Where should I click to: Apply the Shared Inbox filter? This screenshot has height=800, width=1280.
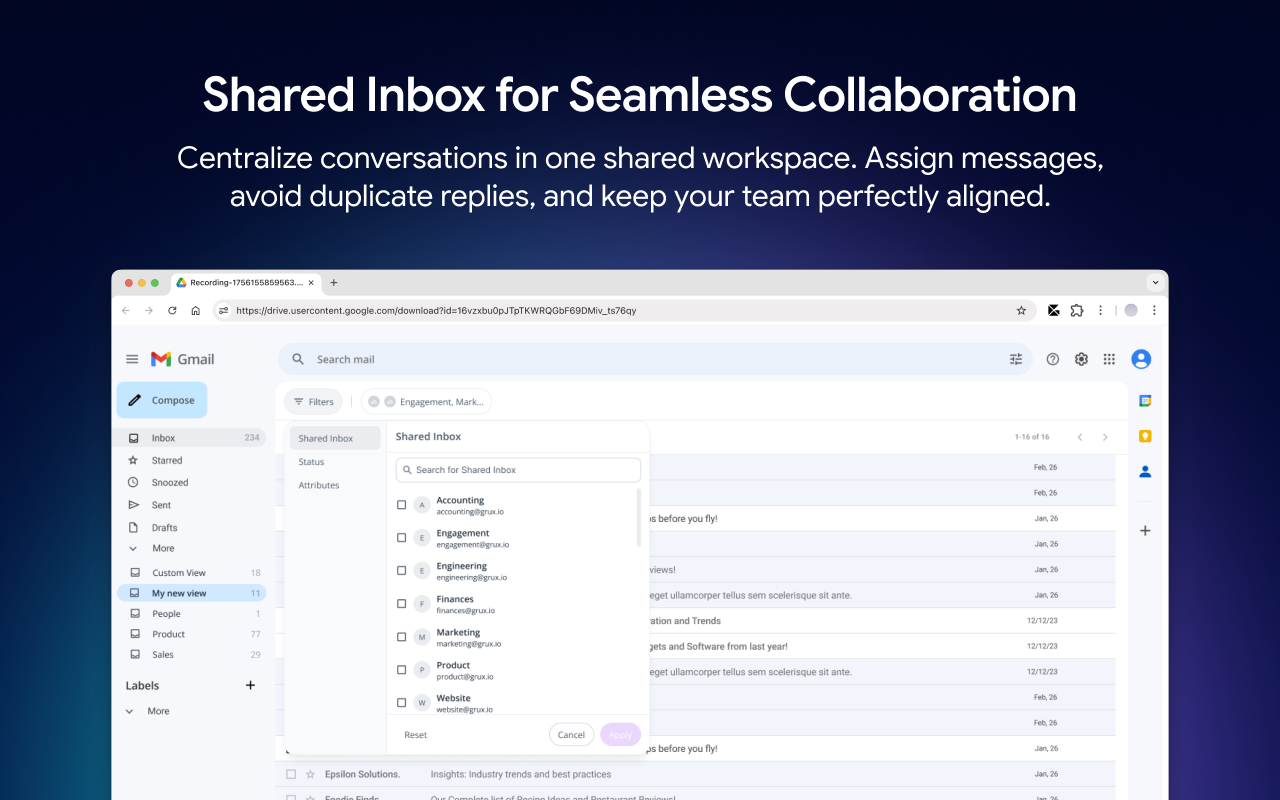620,735
